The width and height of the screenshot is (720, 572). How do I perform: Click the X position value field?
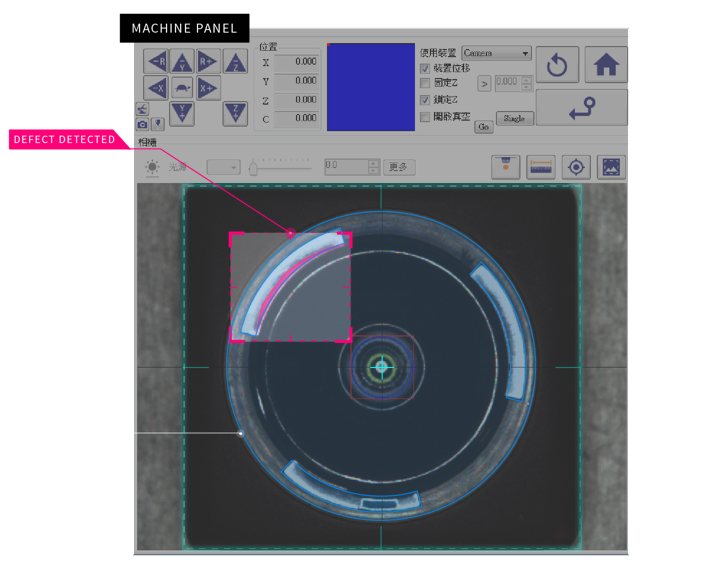(x=297, y=62)
